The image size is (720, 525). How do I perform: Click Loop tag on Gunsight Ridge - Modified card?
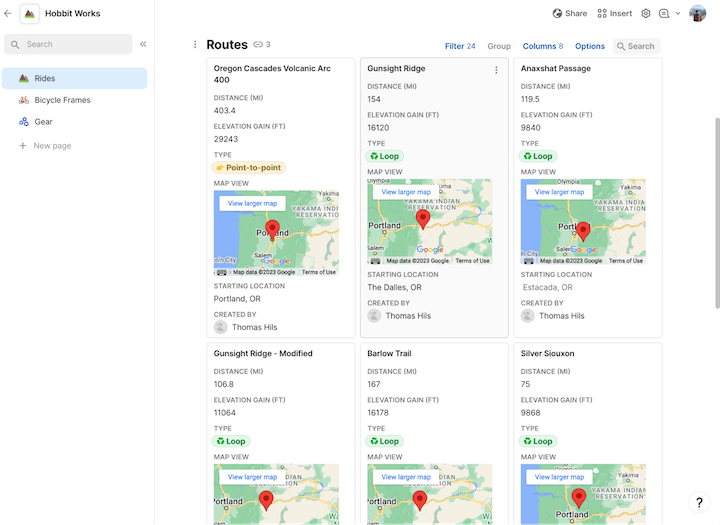pos(231,441)
